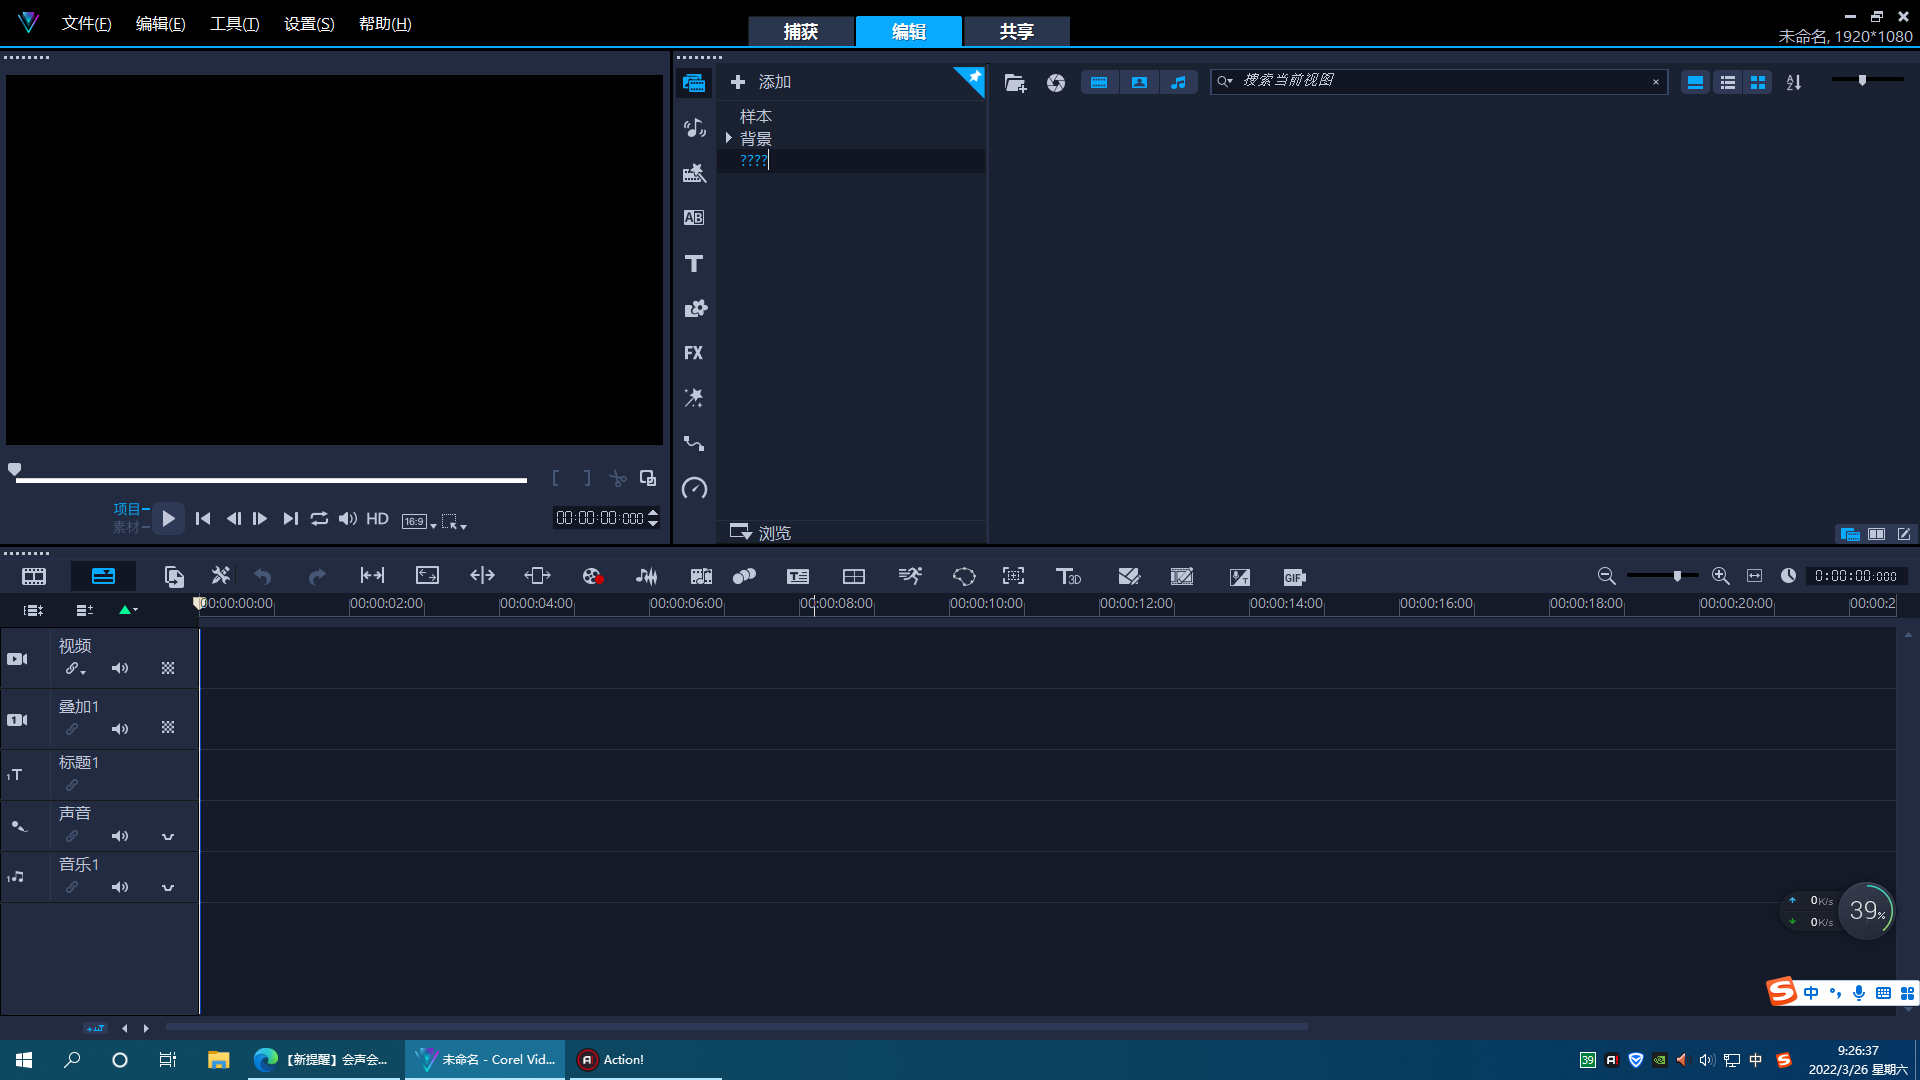The image size is (1920, 1080).
Task: Open the 3D Title editor icon
Action: point(1068,577)
